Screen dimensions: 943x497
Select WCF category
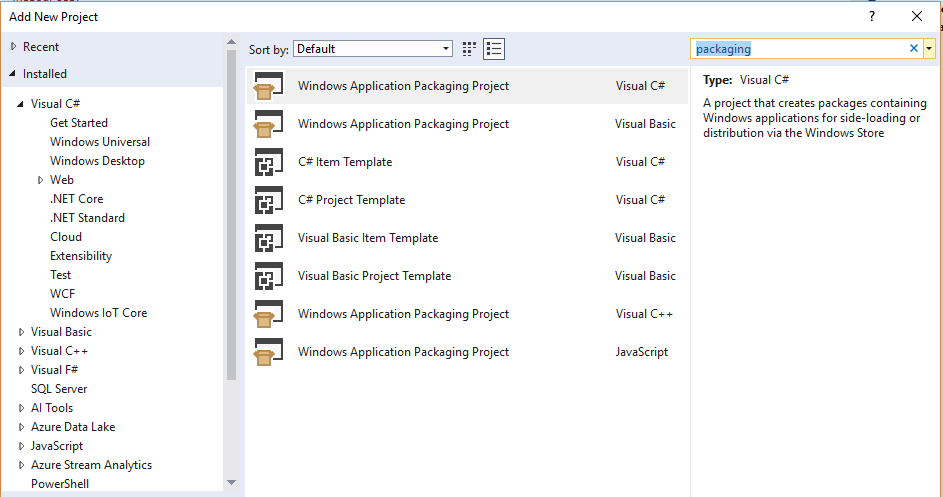pyautogui.click(x=63, y=294)
